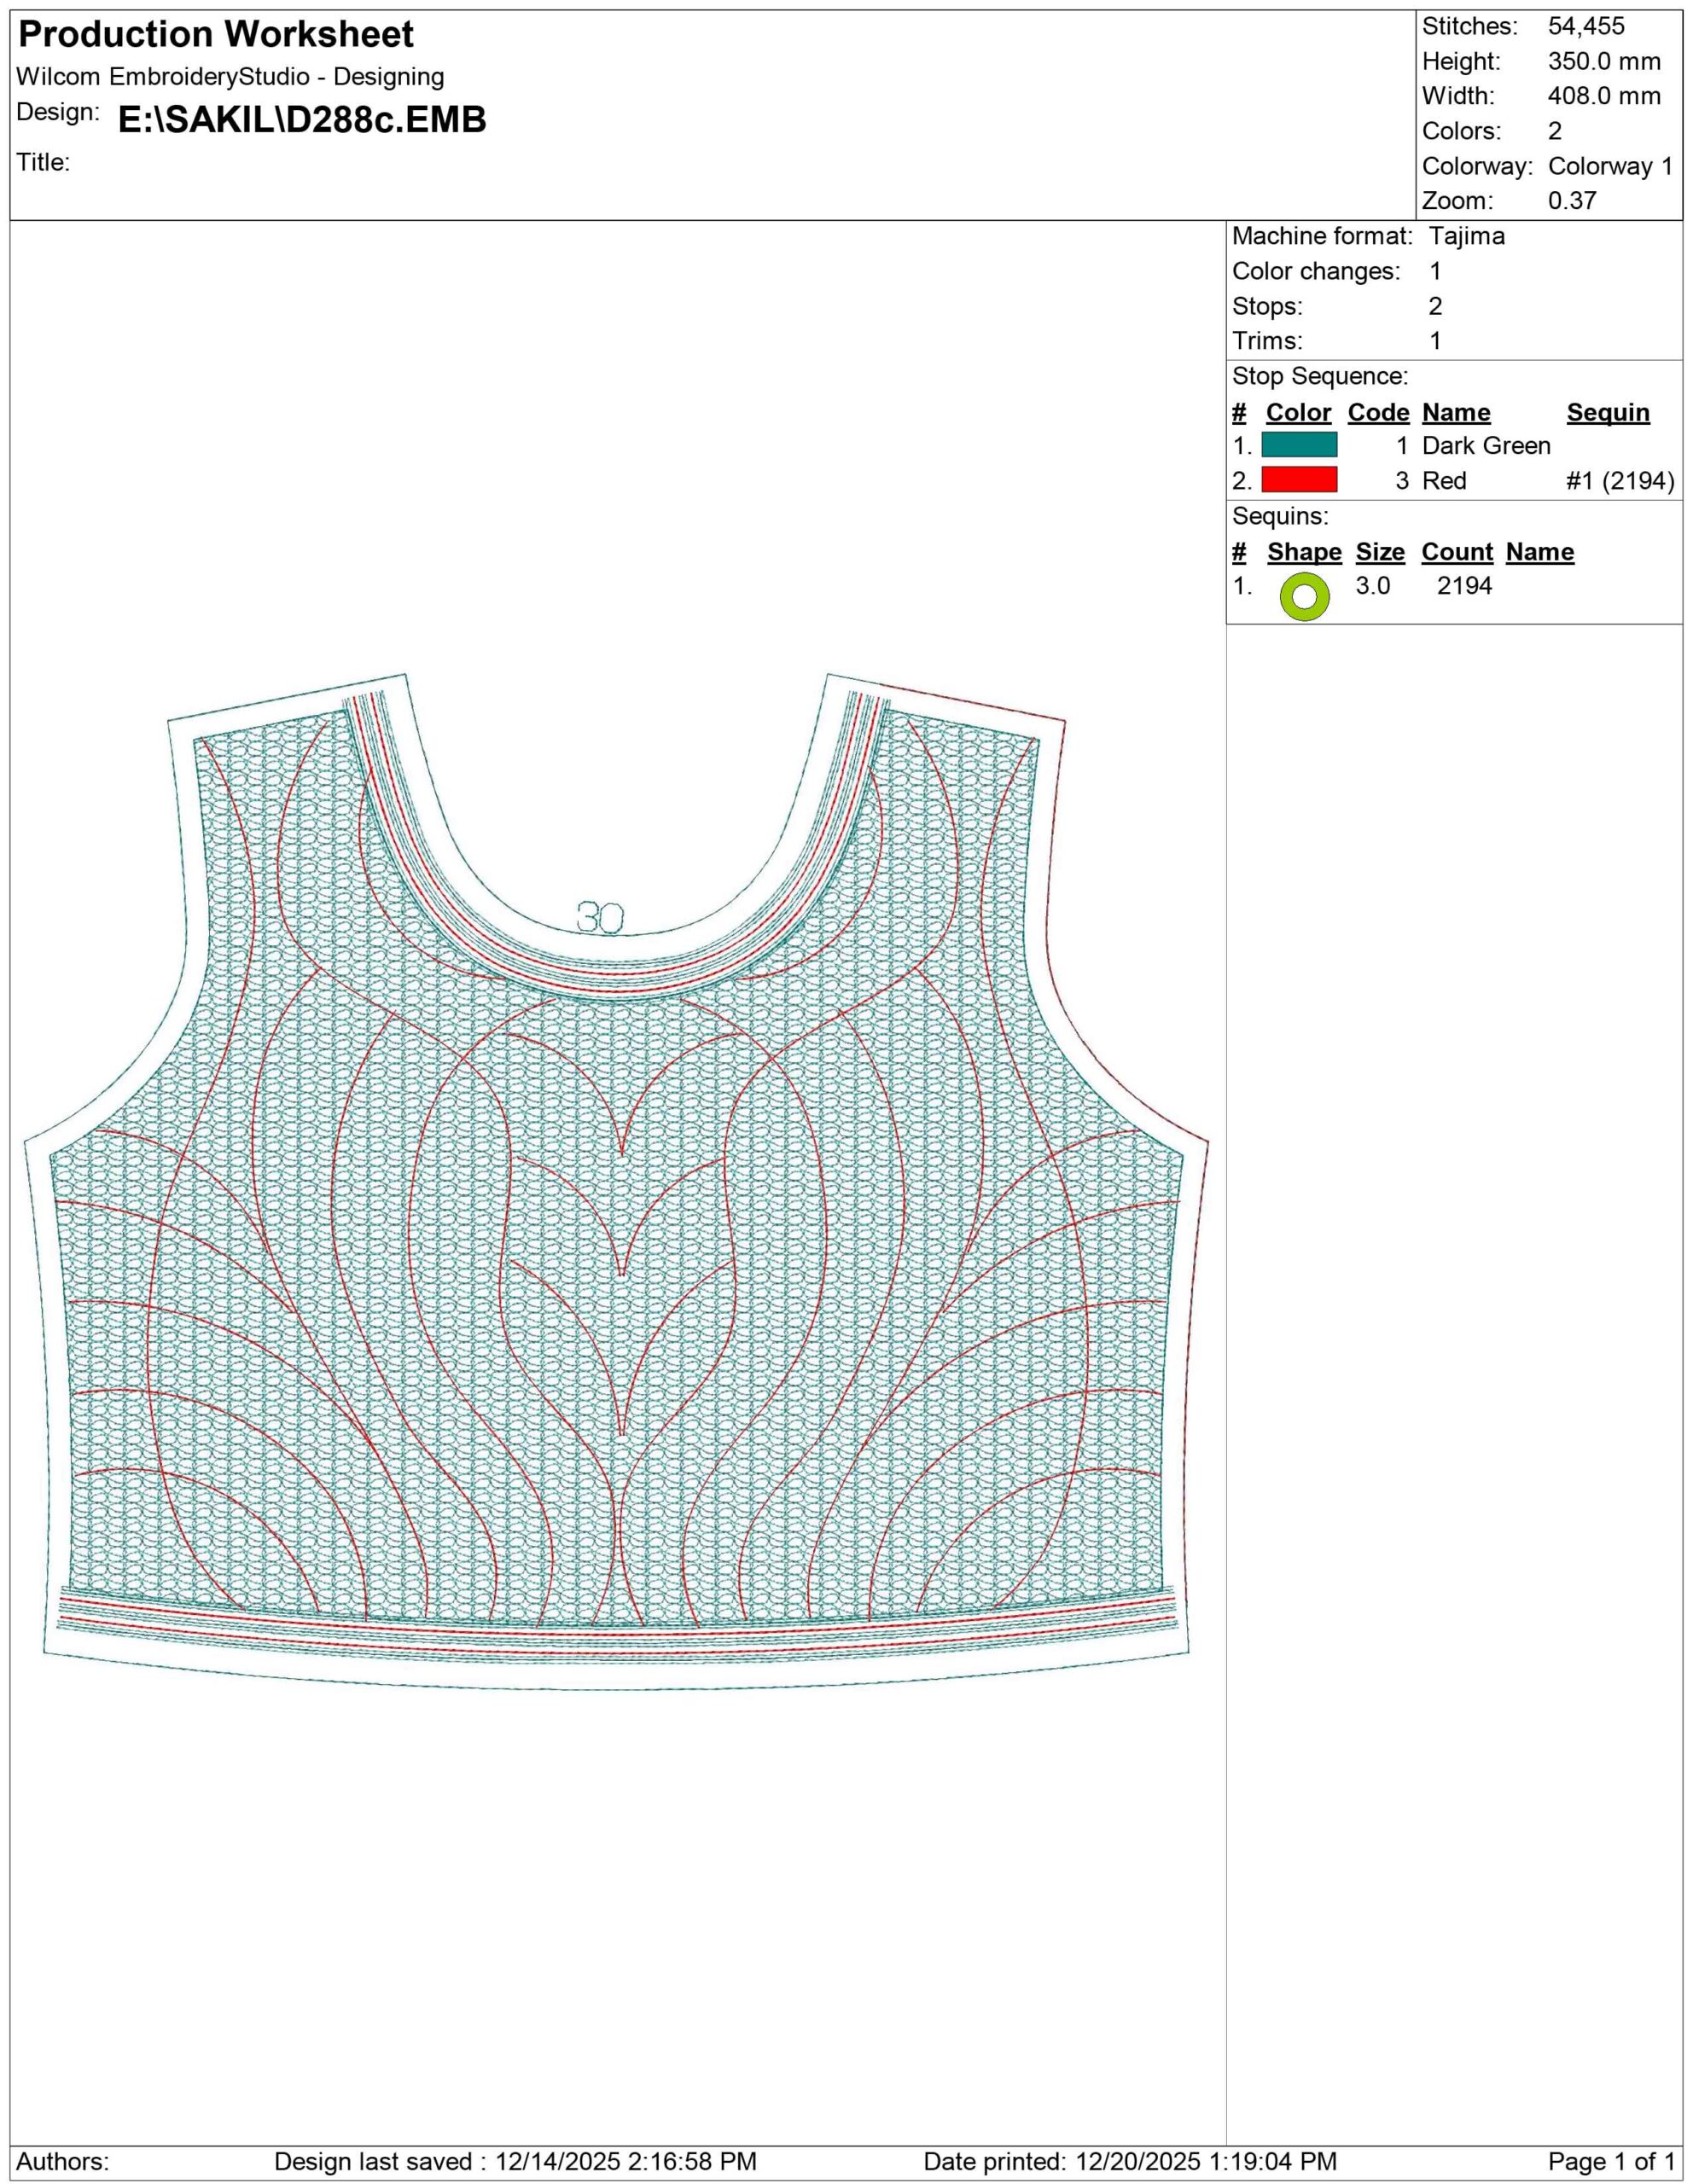Click the number 30 in neckline
Viewport: 1693px width, 2184px height.
click(x=600, y=917)
